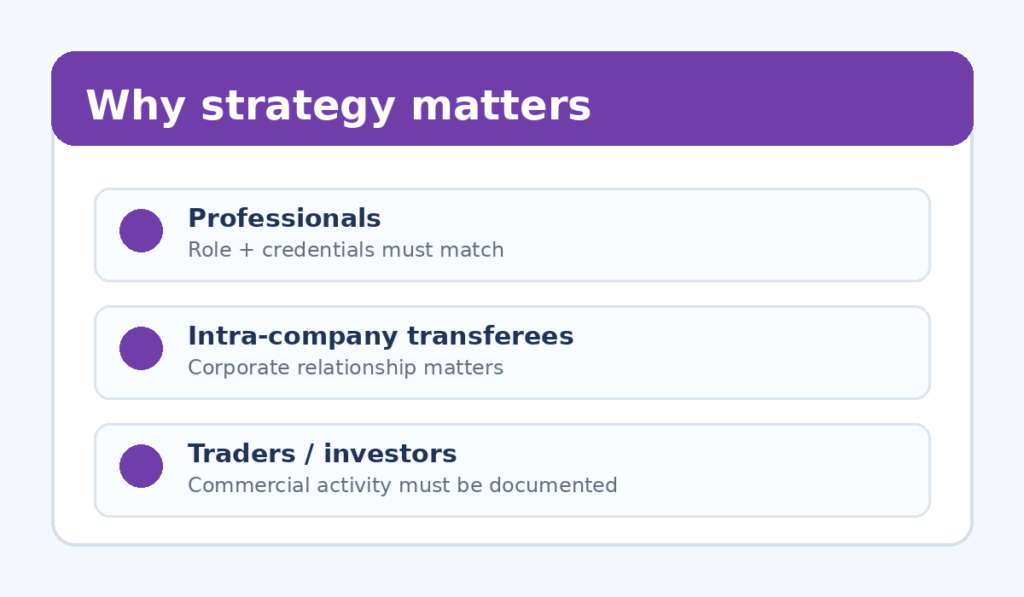1024x597 pixels.
Task: Click the purple circle beside Intra-company transferees
Action: click(141, 349)
